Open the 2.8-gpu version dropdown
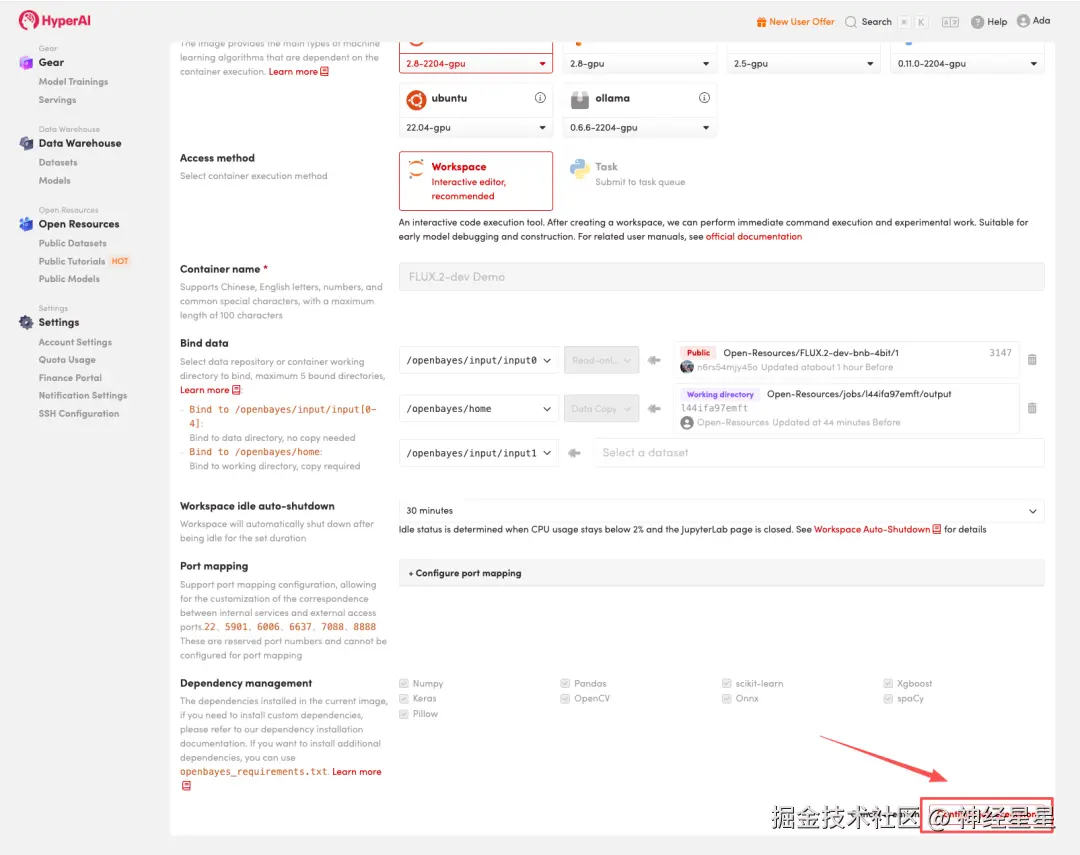The width and height of the screenshot is (1080, 855). pyautogui.click(x=639, y=63)
